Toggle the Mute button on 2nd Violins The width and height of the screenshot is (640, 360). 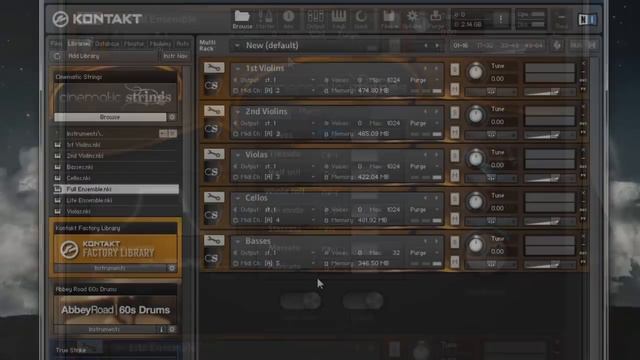coord(455,132)
